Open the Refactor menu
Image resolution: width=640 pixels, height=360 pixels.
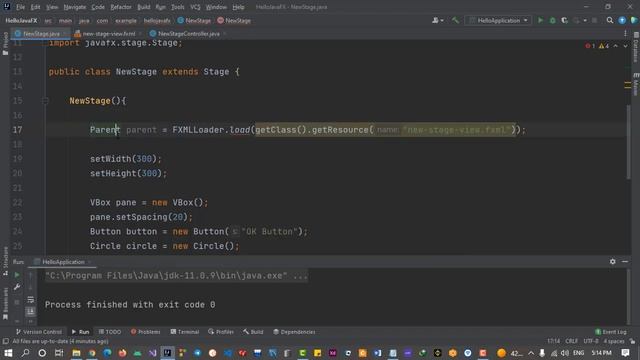coord(121,7)
